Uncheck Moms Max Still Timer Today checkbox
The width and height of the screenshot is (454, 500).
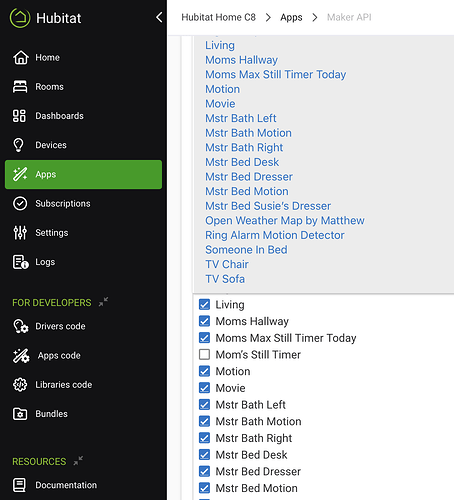(x=204, y=338)
